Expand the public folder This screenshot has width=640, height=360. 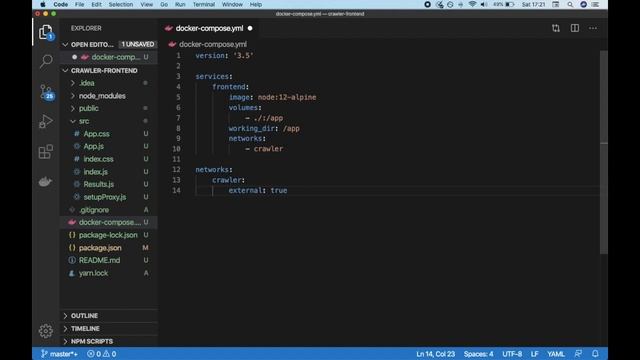(72, 108)
